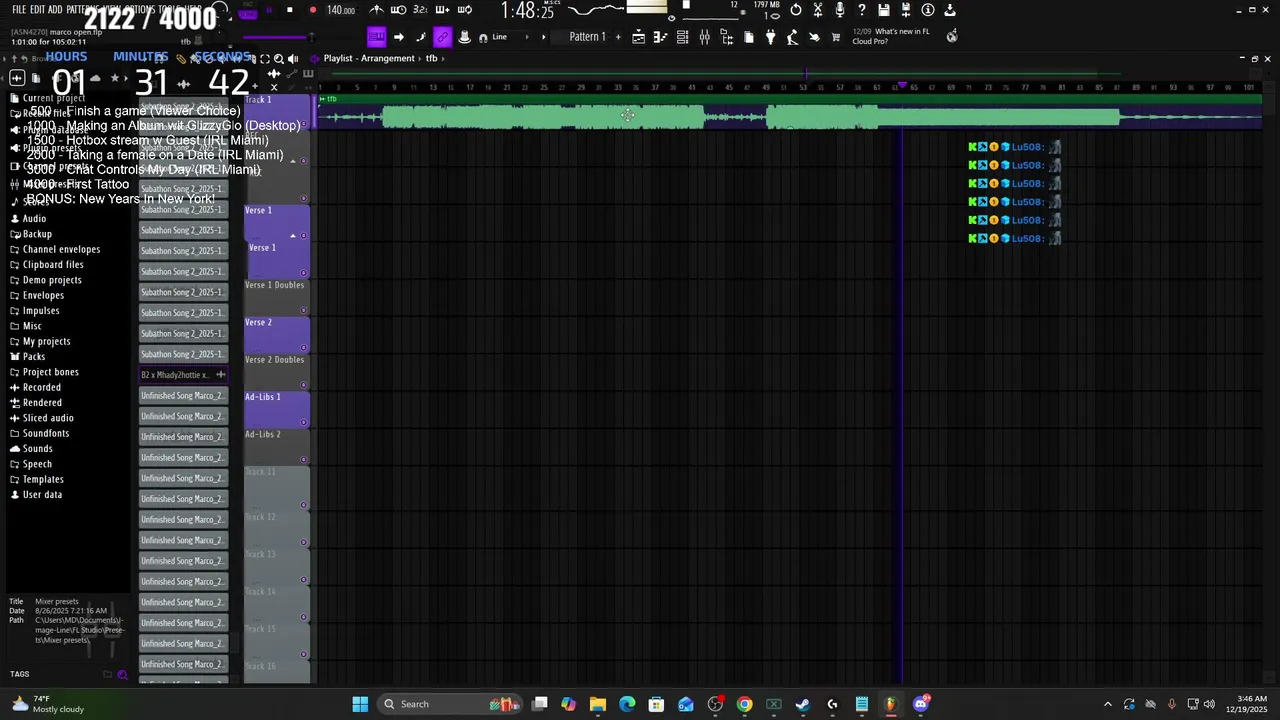Toggle mute dot on Verse 2 track
The image size is (1280, 720).
pos(304,348)
